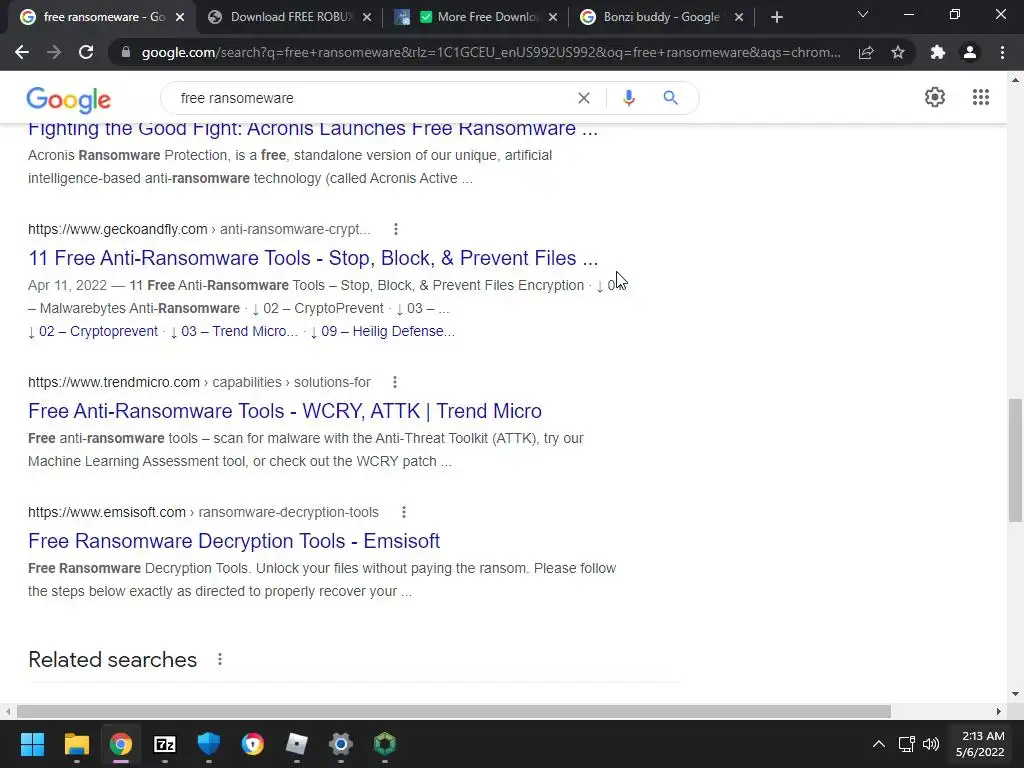This screenshot has height=768, width=1024.
Task: Go to Google homepage via logo
Action: (69, 99)
